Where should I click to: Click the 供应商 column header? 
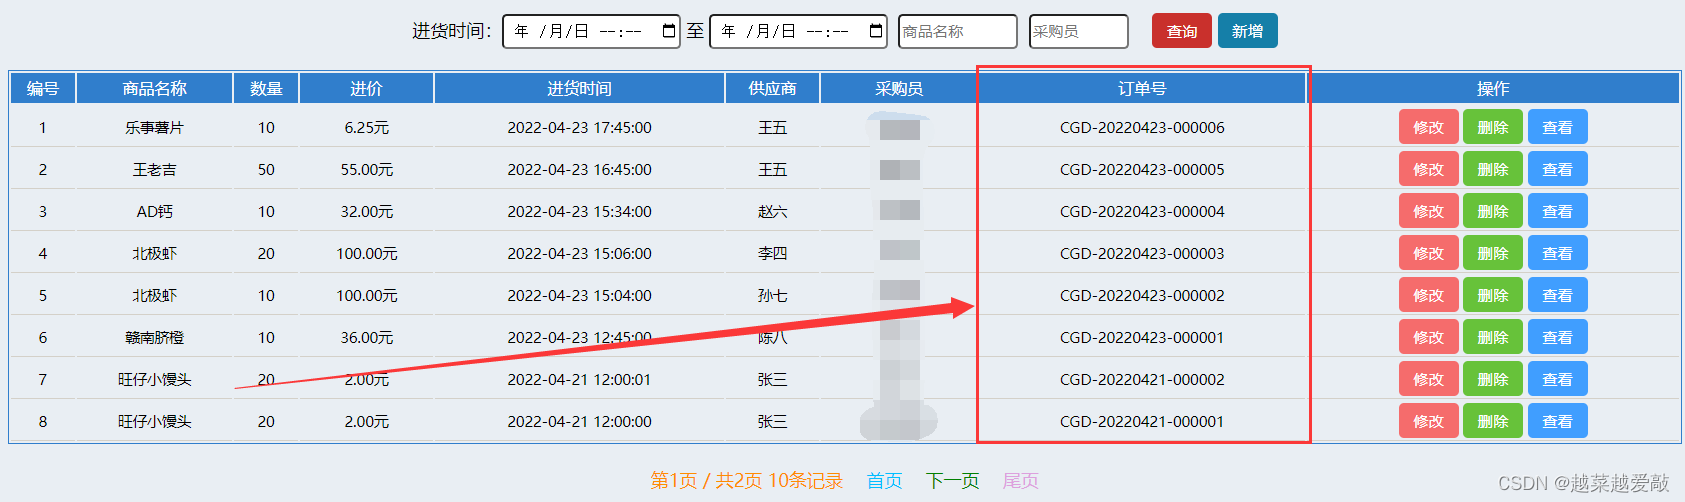pos(772,88)
